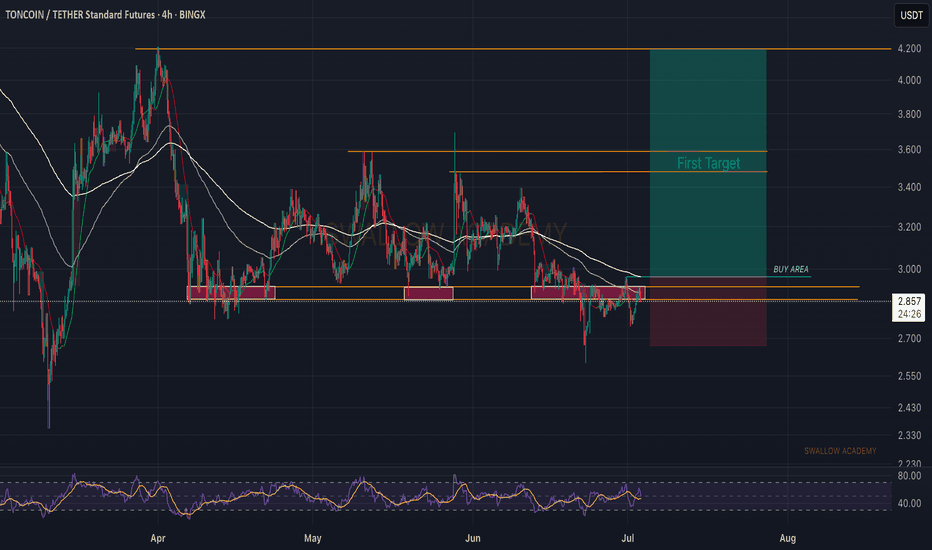Click the BUY AREA label
Screen dimensions: 932x550
click(x=791, y=269)
